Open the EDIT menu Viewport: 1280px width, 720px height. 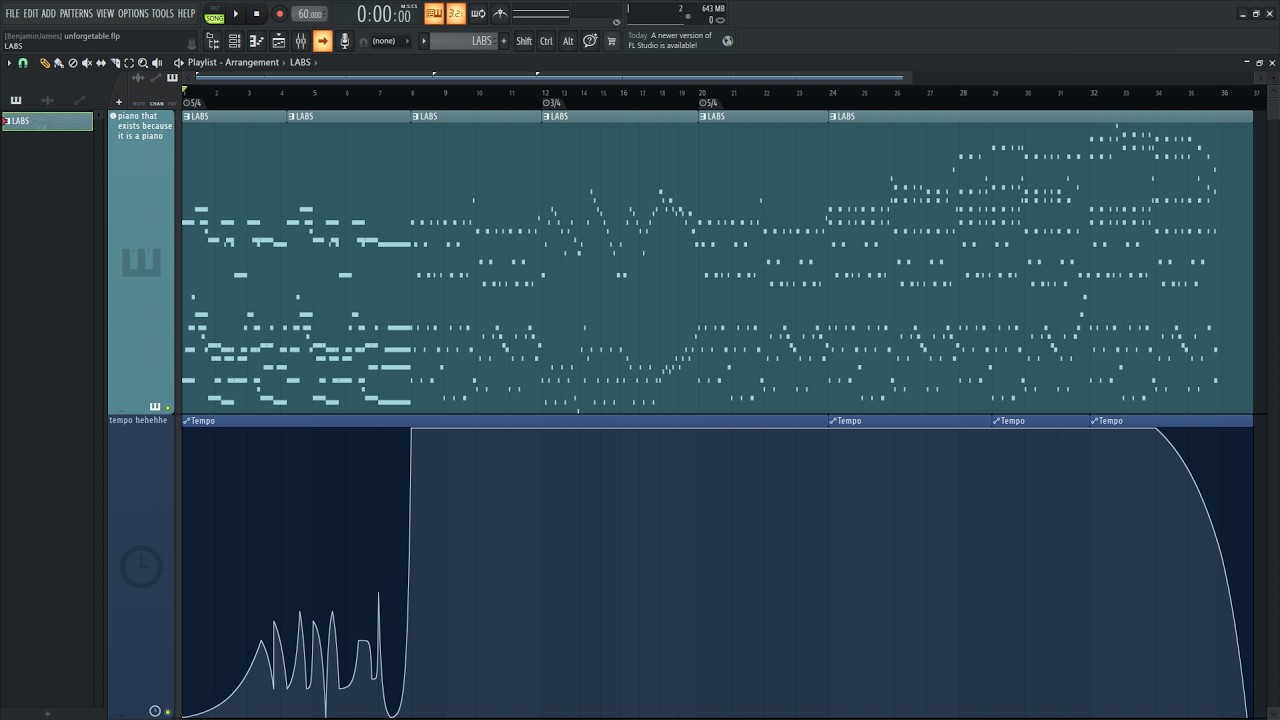coord(31,13)
